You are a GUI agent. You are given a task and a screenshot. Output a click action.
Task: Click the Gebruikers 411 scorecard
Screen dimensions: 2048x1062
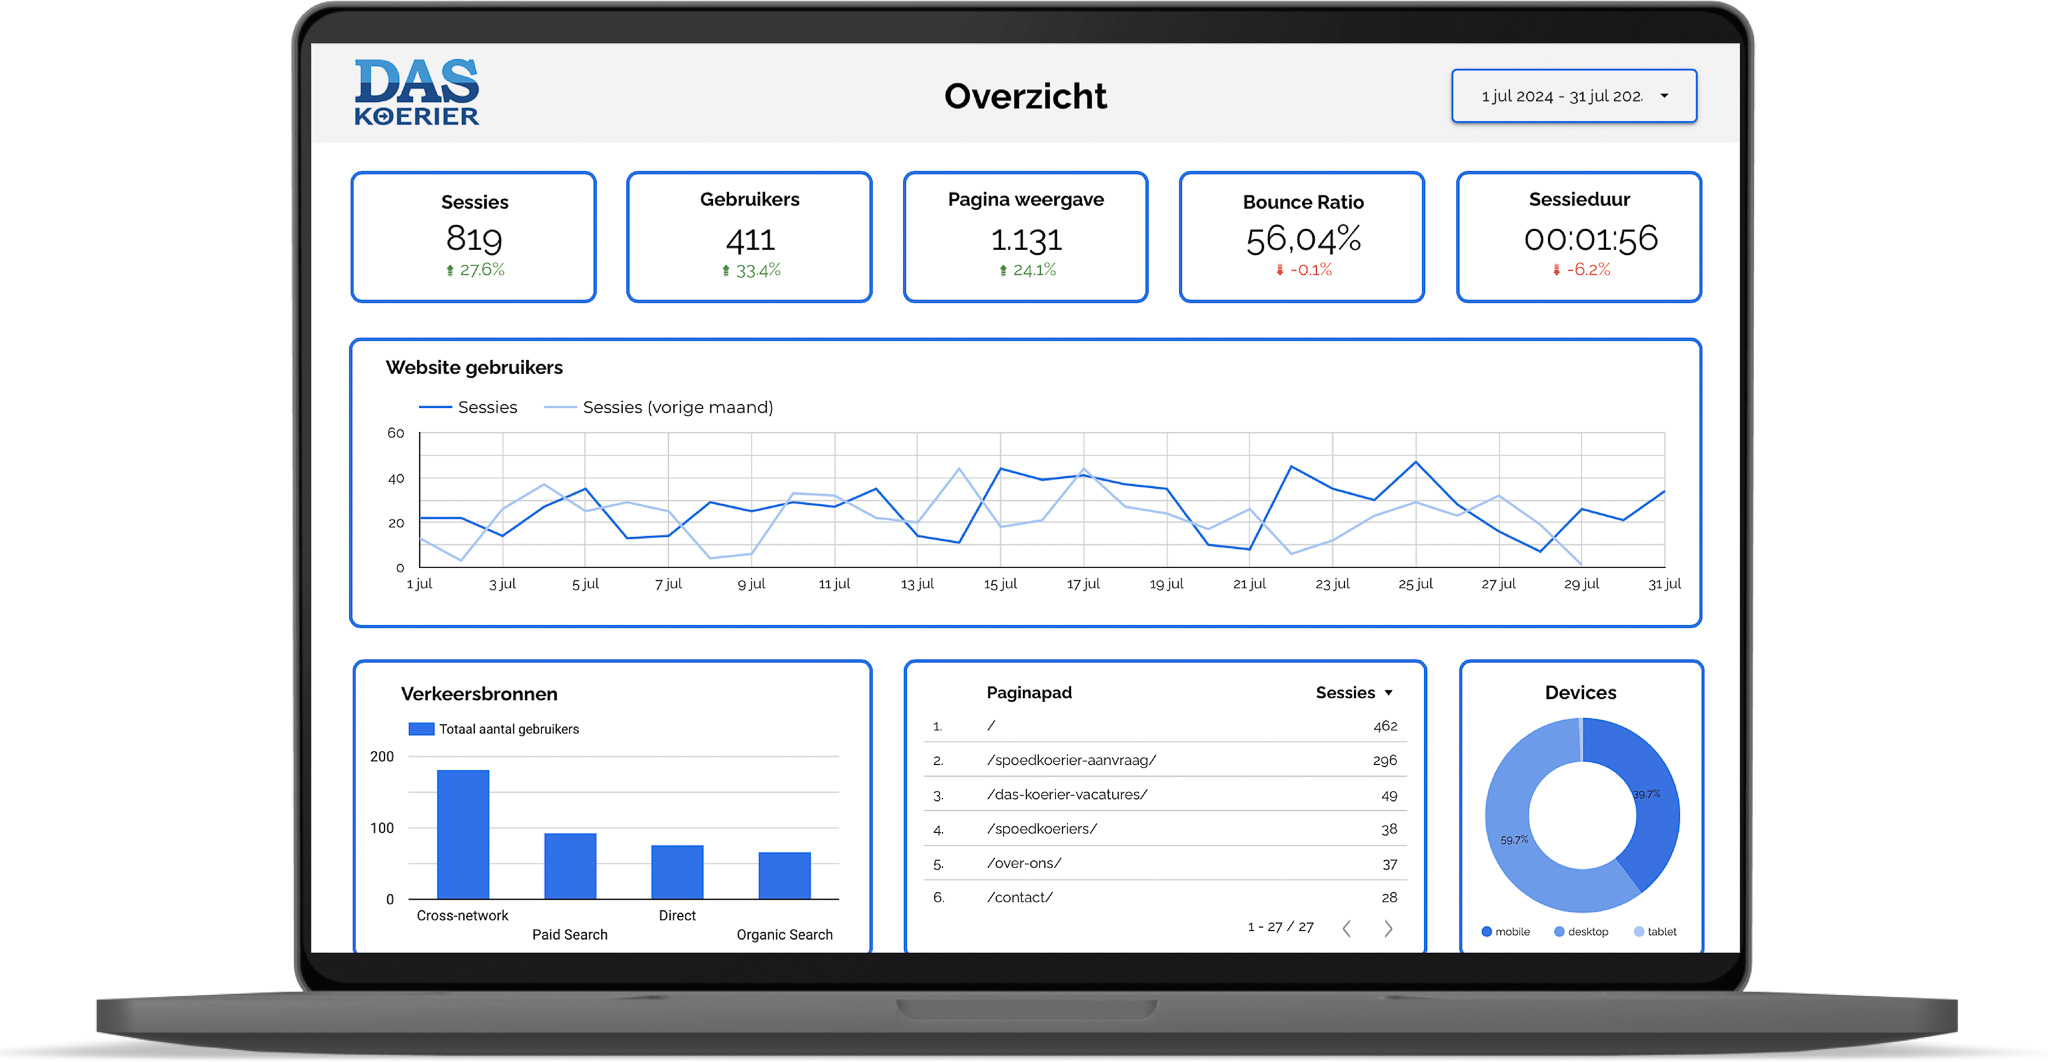750,237
